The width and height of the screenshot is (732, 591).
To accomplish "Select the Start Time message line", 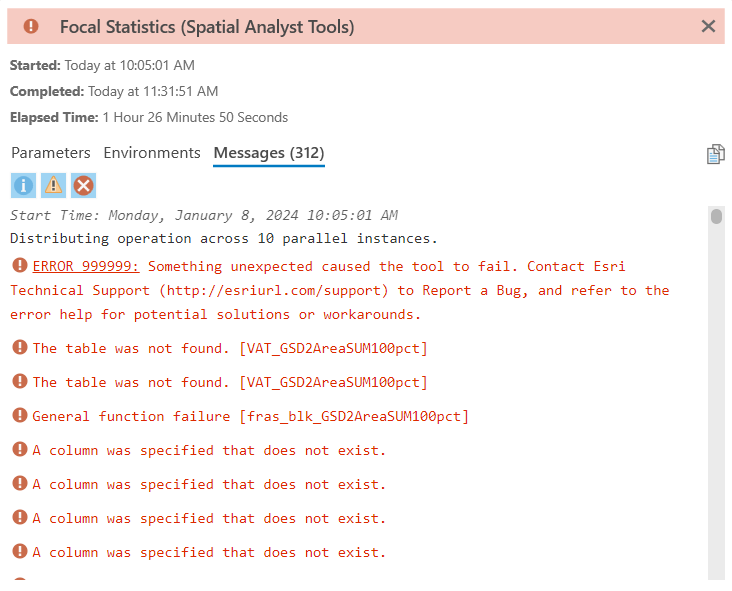I will point(204,215).
